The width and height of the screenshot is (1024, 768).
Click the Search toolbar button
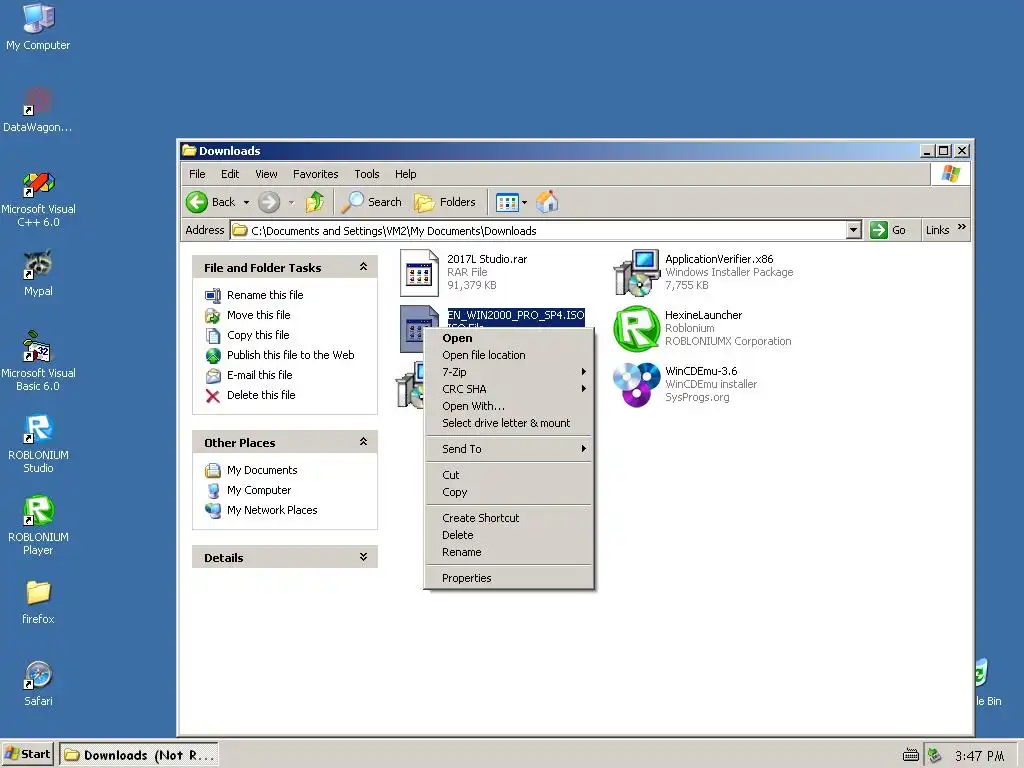click(x=372, y=202)
